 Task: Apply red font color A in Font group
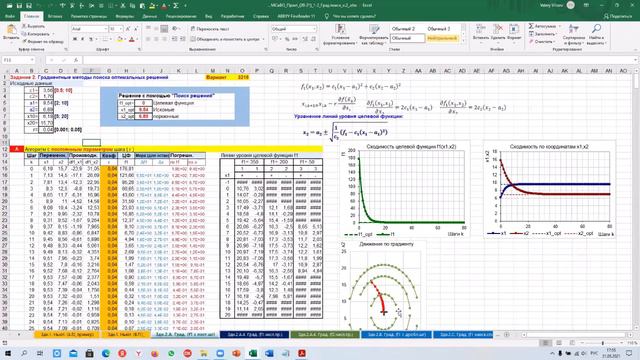click(131, 39)
